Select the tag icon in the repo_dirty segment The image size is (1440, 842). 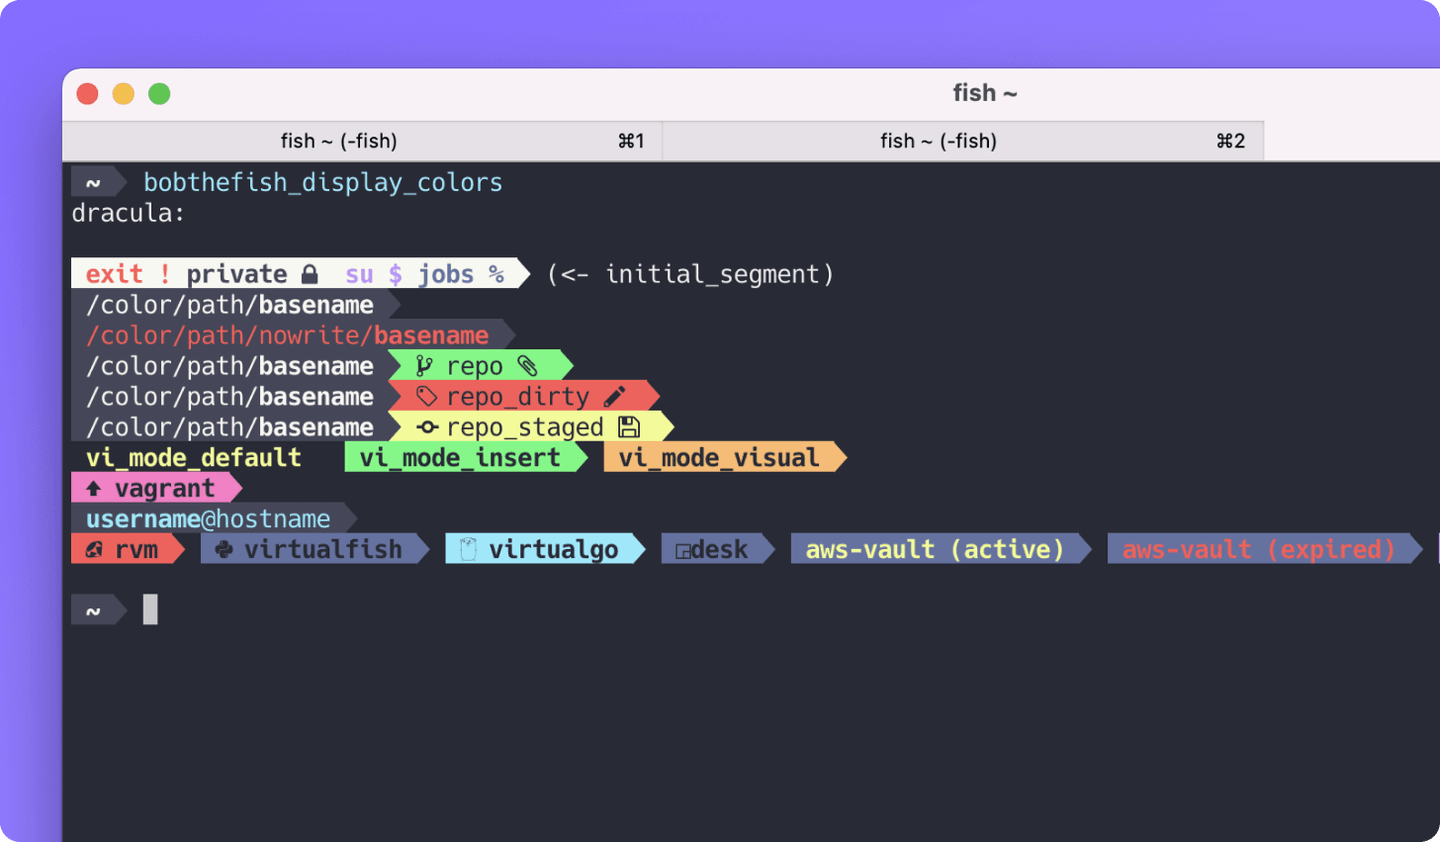tap(428, 396)
